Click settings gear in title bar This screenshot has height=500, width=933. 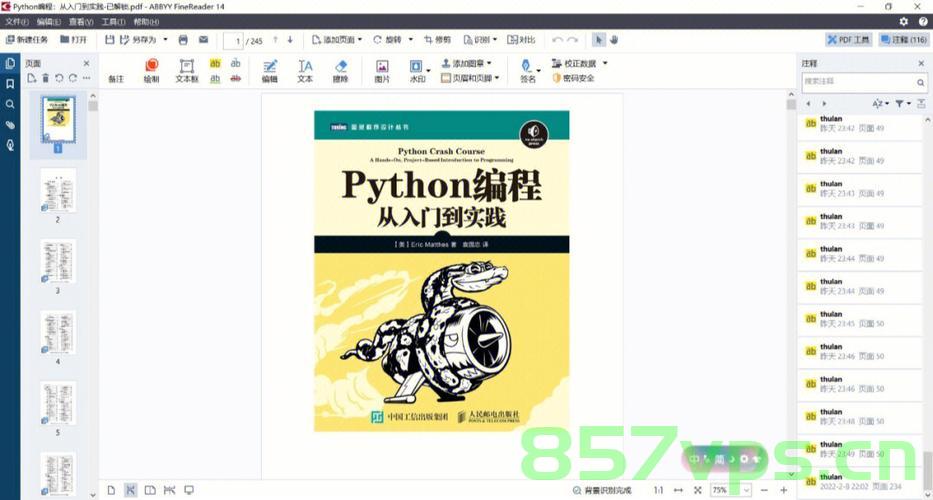pyautogui.click(x=904, y=21)
